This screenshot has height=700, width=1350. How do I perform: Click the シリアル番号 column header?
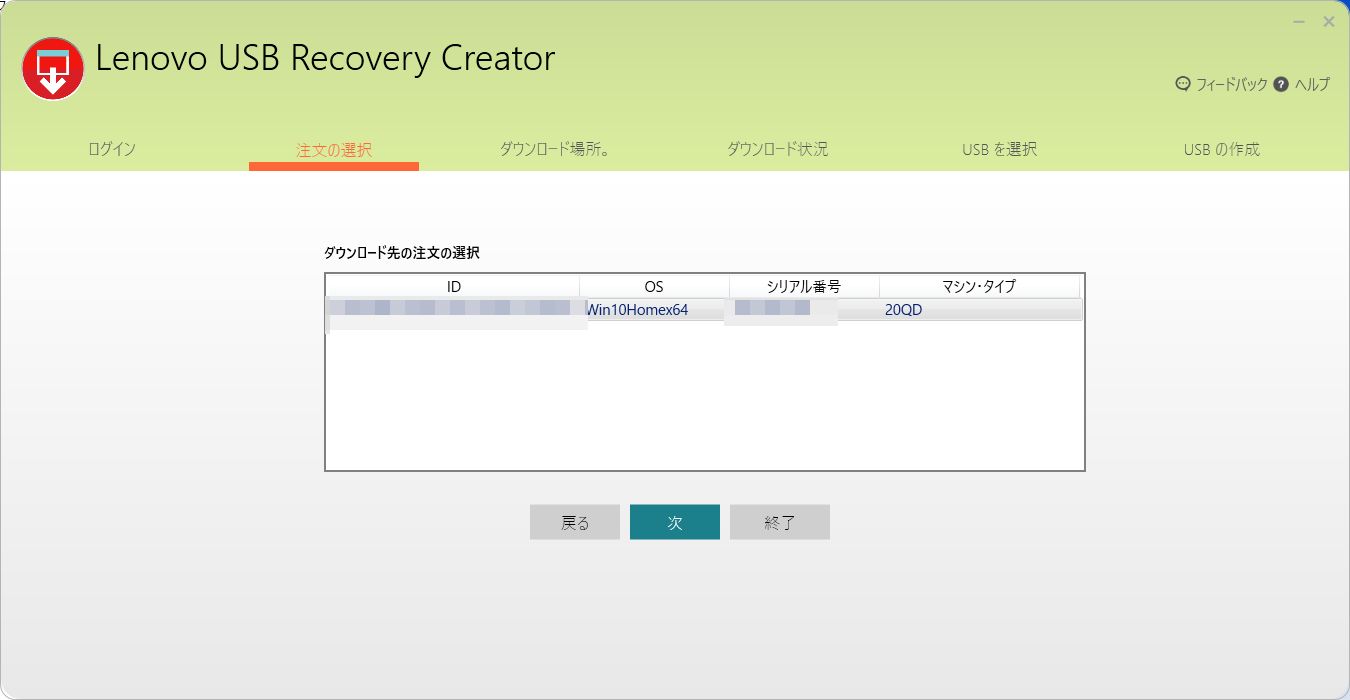coord(804,286)
